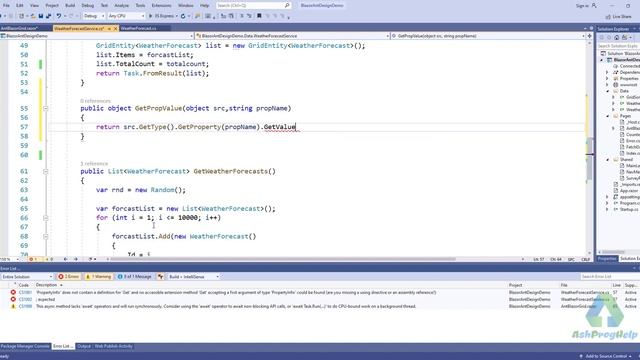Click the CS1998 warning code link
This screenshot has width=640, height=360.
[x=25, y=306]
